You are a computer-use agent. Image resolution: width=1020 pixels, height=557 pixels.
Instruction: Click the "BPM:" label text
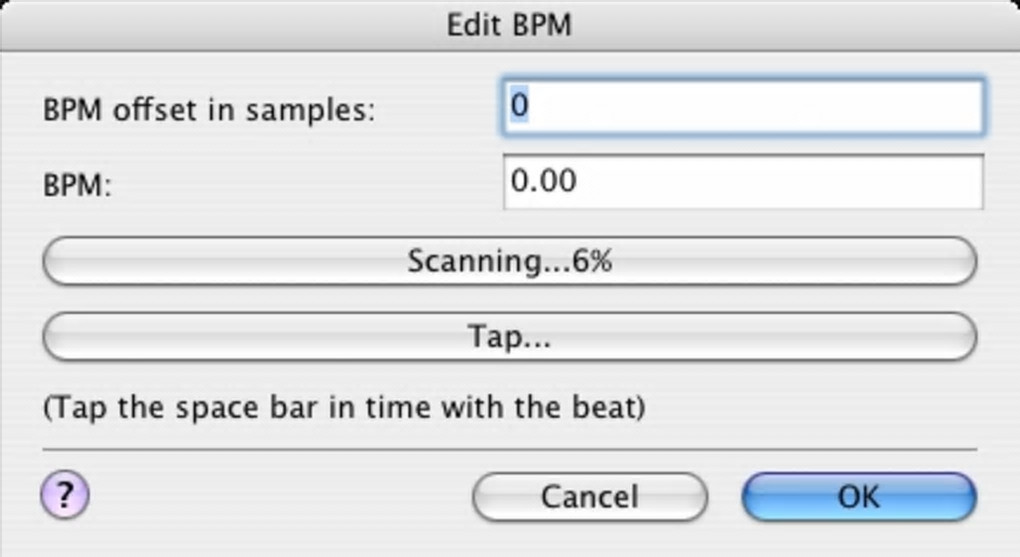click(76, 186)
